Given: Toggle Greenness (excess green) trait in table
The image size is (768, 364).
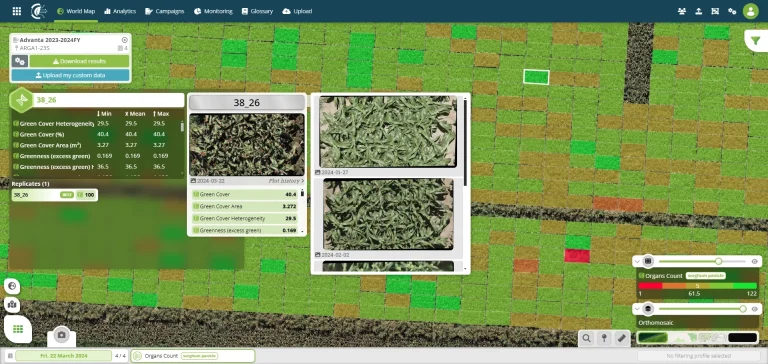Looking at the screenshot, I should [x=16, y=156].
